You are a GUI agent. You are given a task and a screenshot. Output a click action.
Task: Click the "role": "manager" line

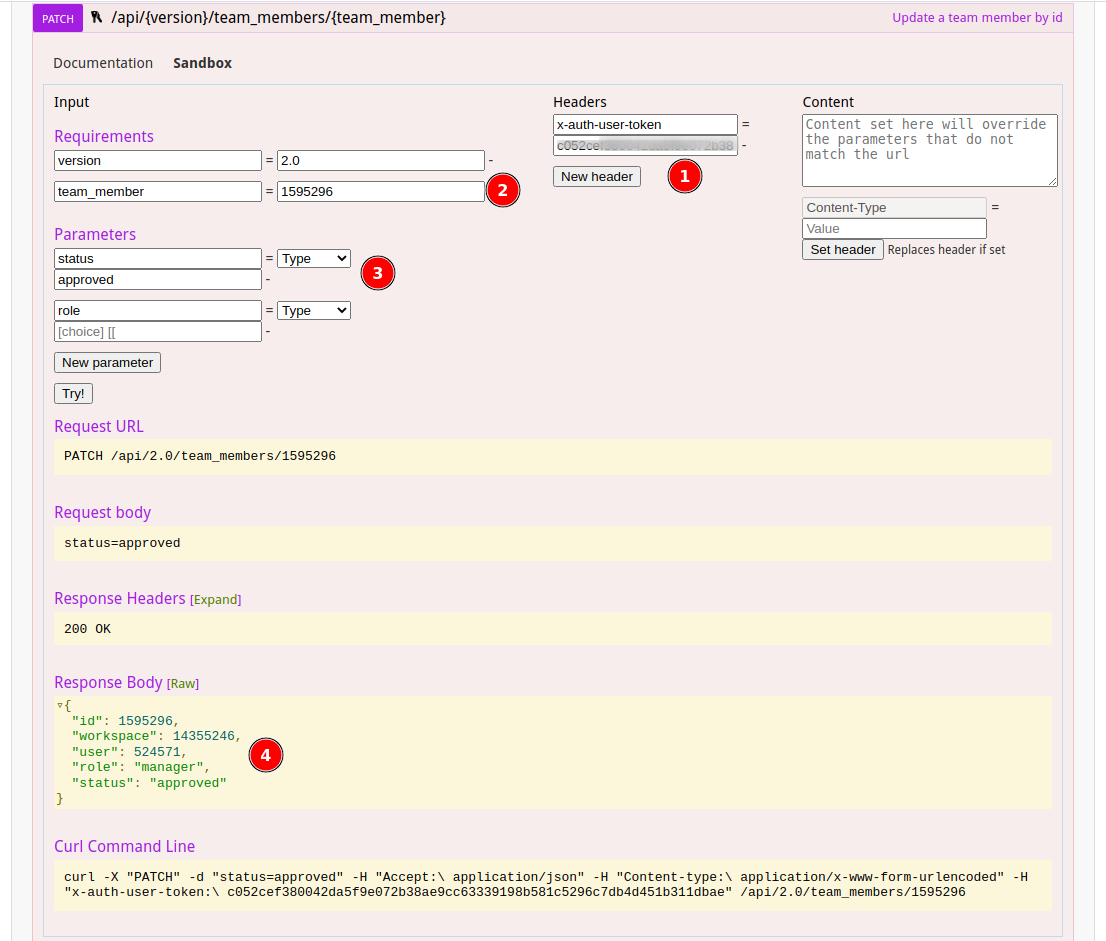point(140,767)
